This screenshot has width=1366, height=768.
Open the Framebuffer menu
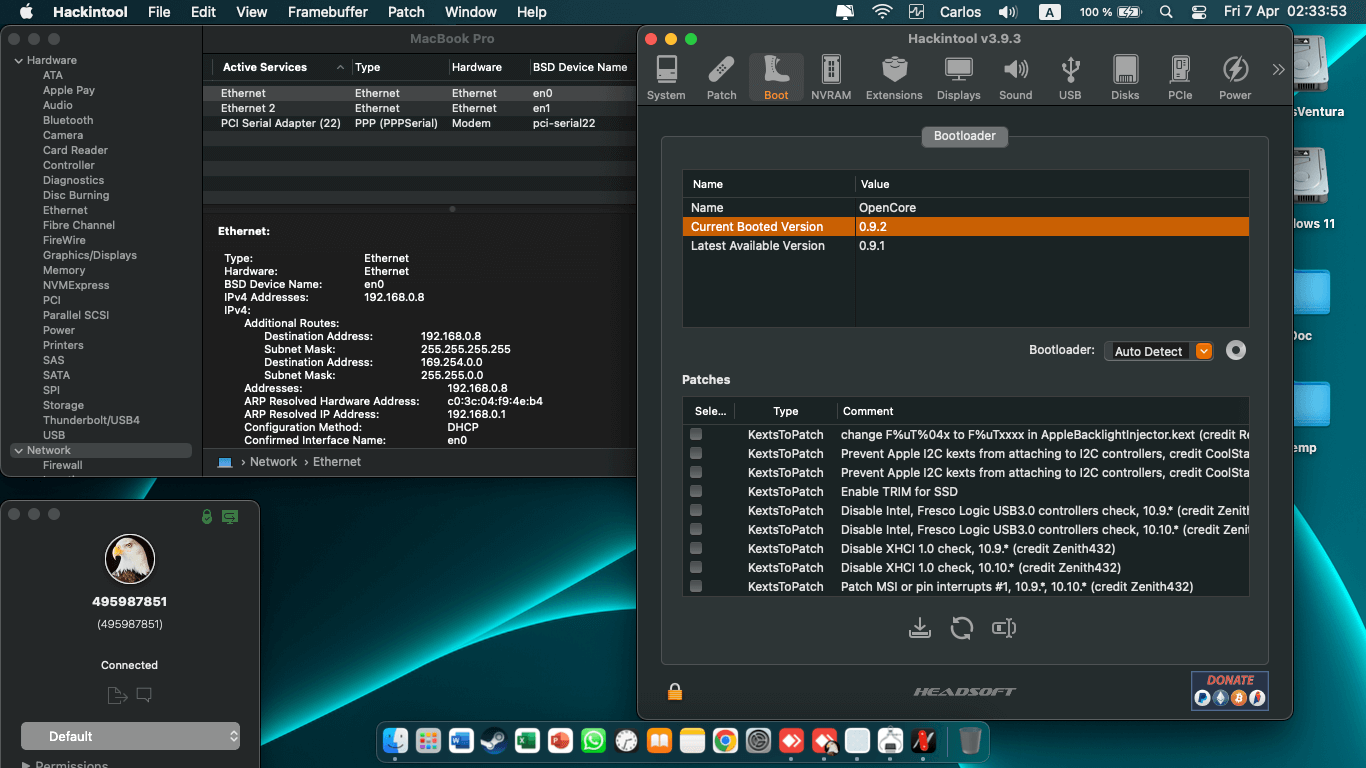328,12
